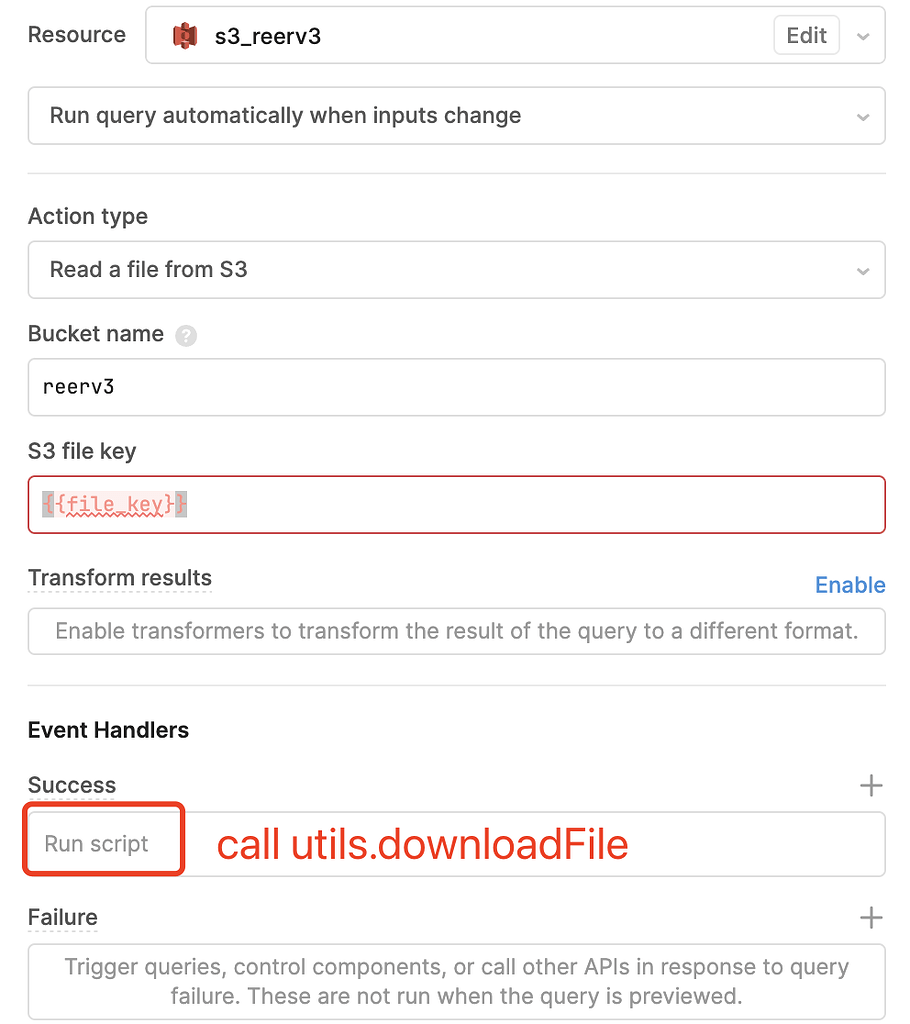The height and width of the screenshot is (1024, 910).
Task: Add a Failure event handler with the plus icon
Action: point(871,917)
